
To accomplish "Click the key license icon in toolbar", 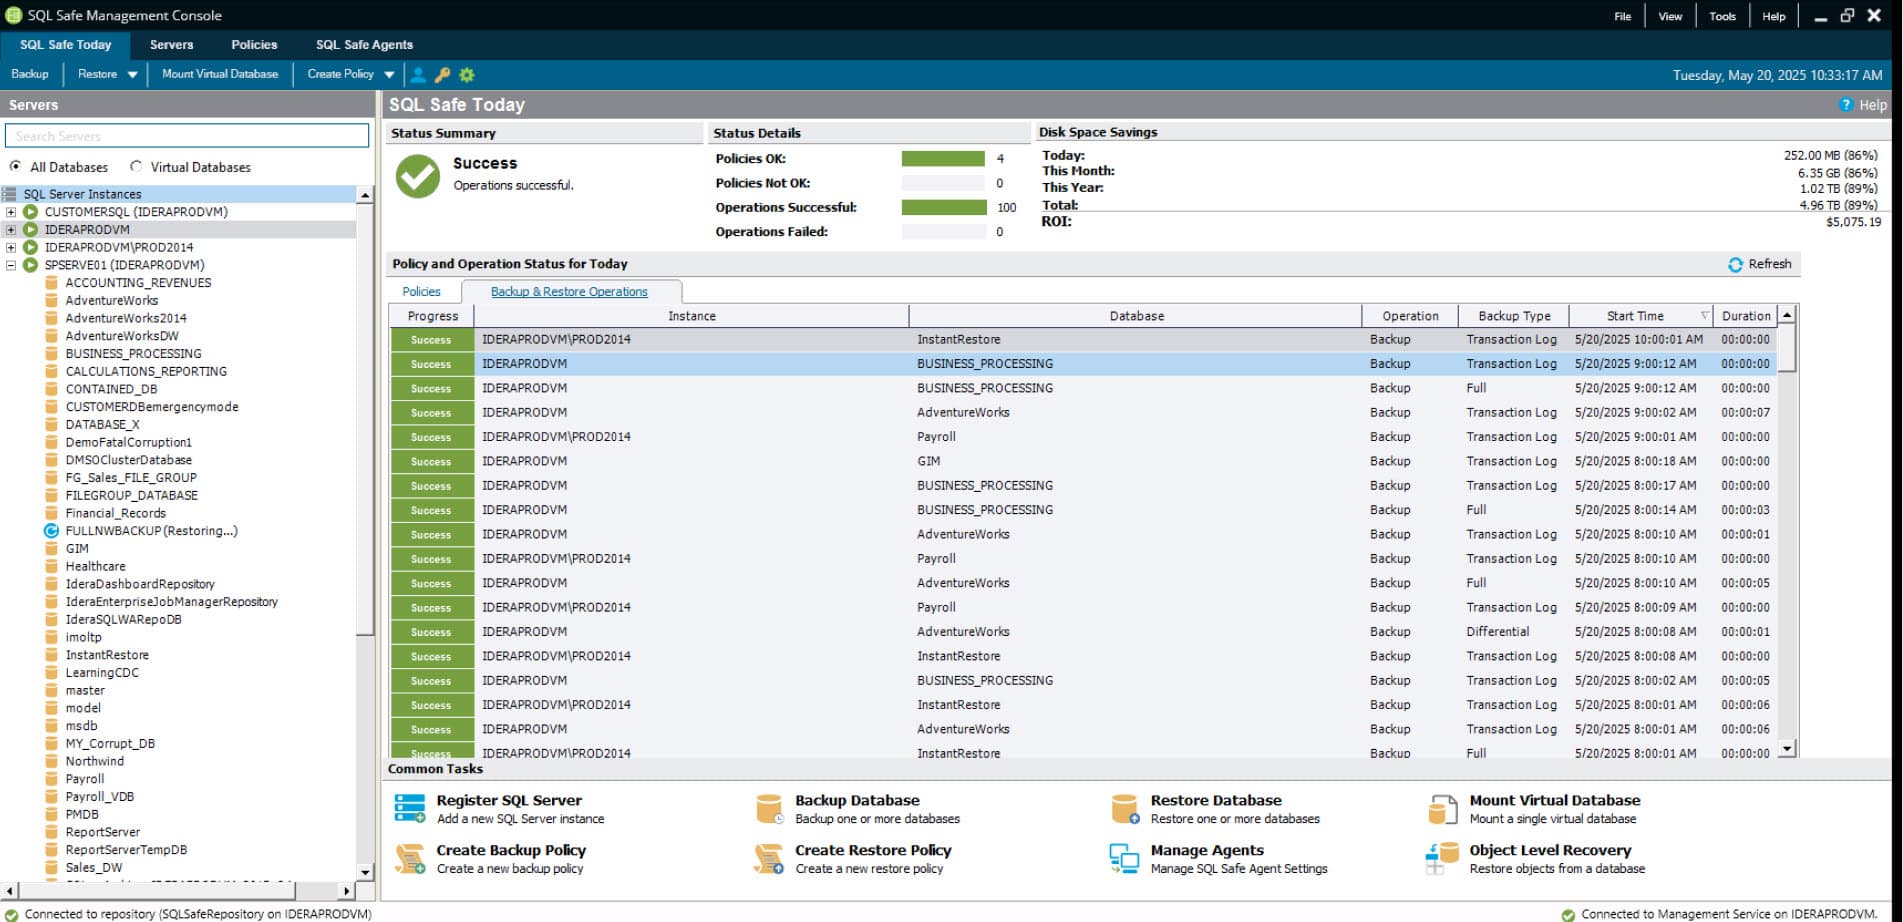I will tap(442, 74).
